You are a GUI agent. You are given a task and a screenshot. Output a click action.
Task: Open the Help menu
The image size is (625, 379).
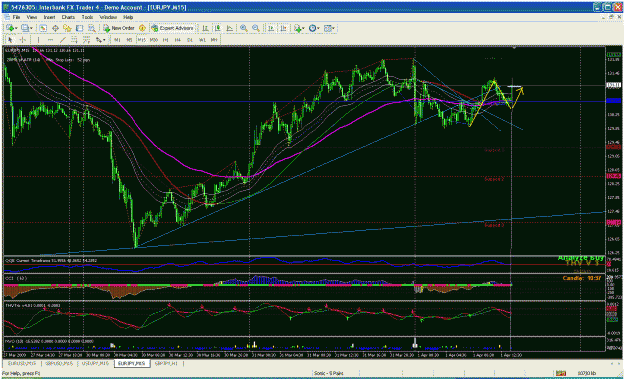pos(128,17)
